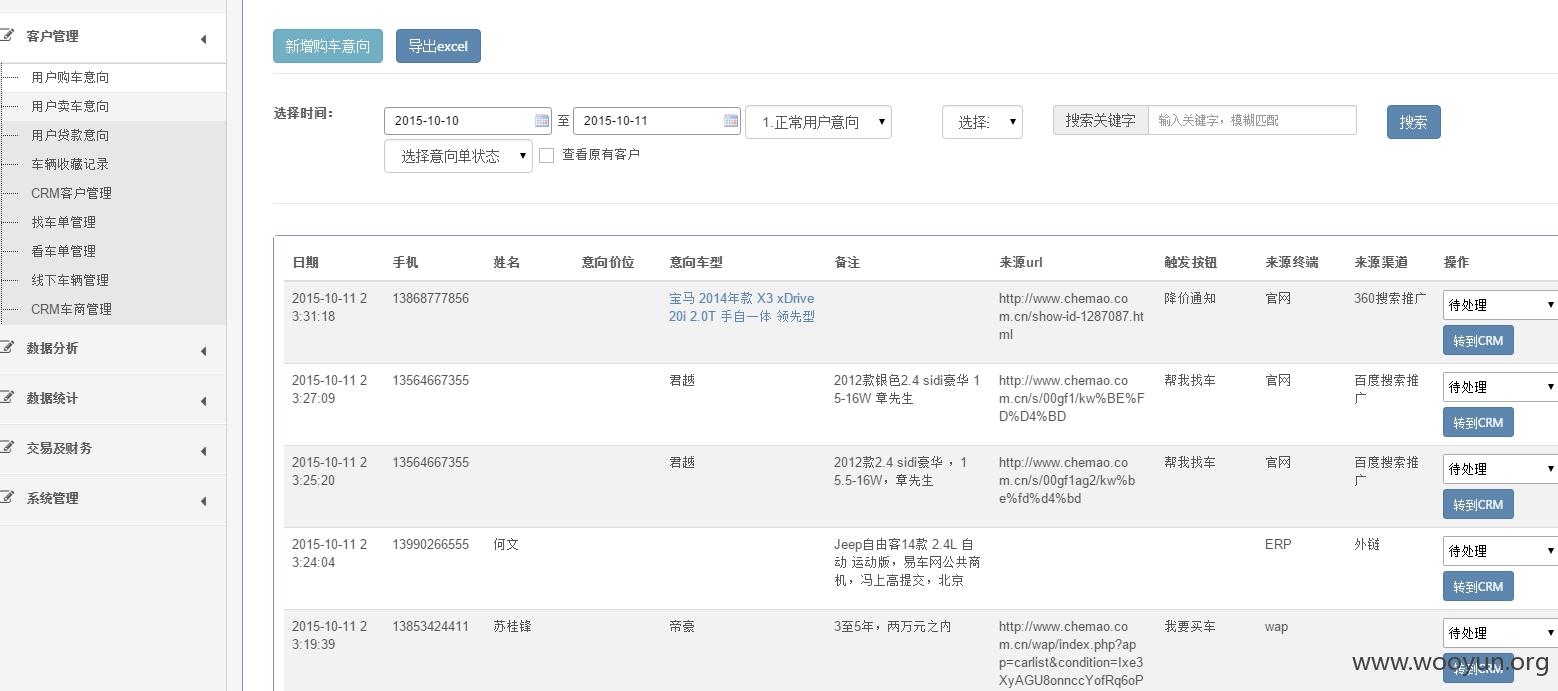The width and height of the screenshot is (1558, 691).
Task: Click the 来源渠道 column header
Action: (1381, 262)
